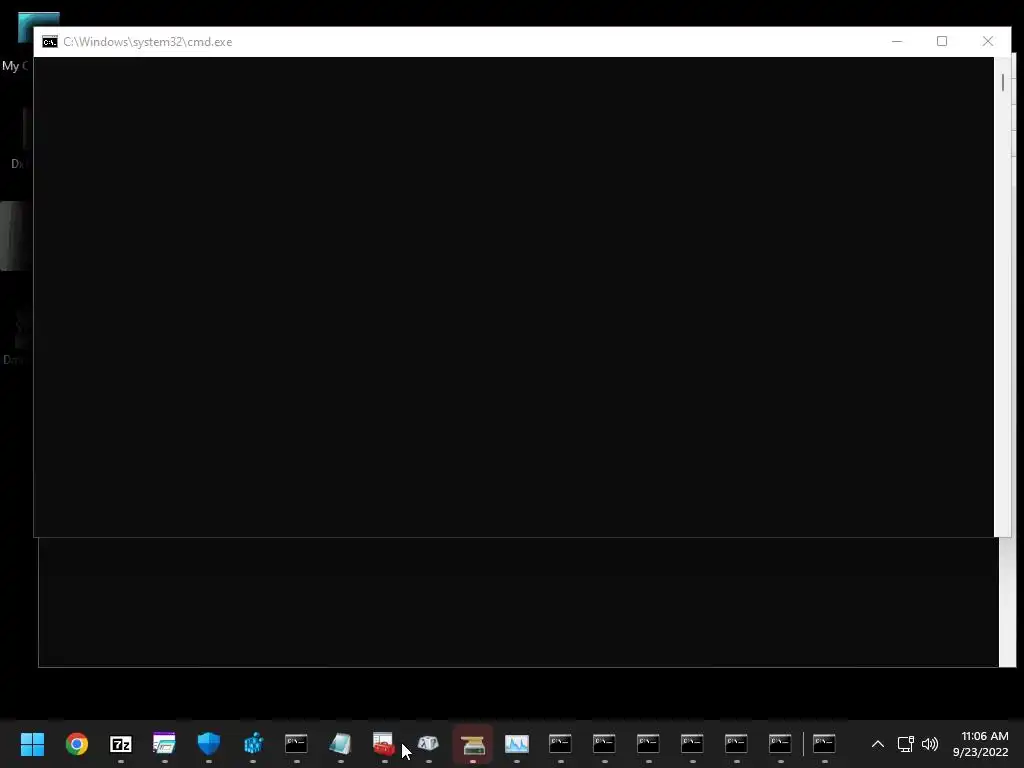Click inside the cmd.exe console area

[x=513, y=297]
